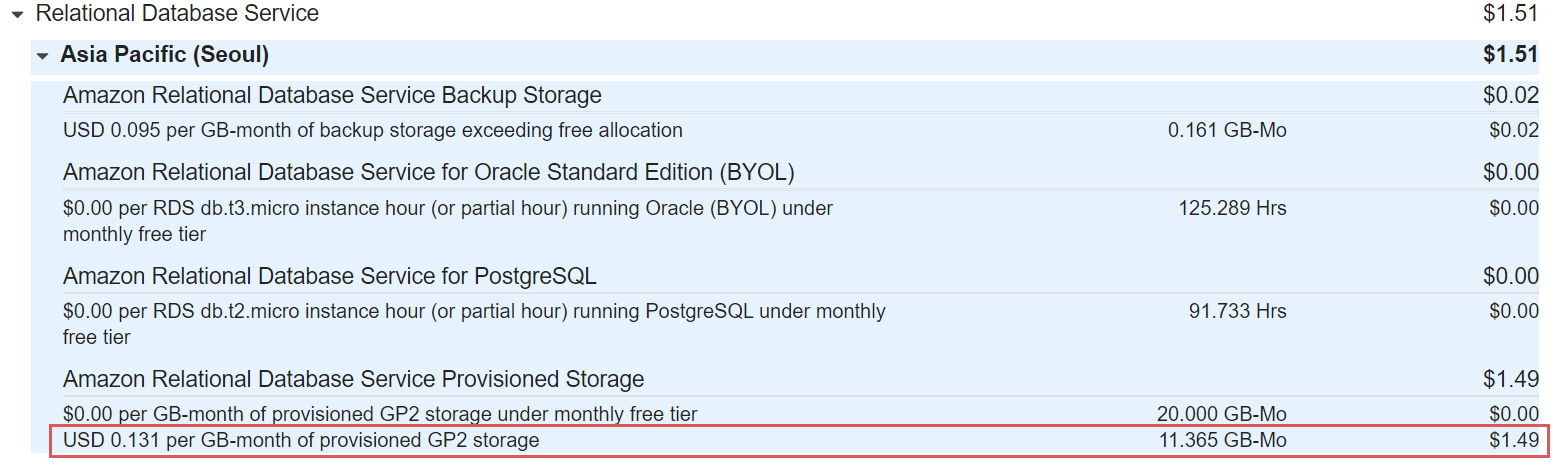
Task: Click the Backup Storage section header
Action: pyautogui.click(x=332, y=96)
